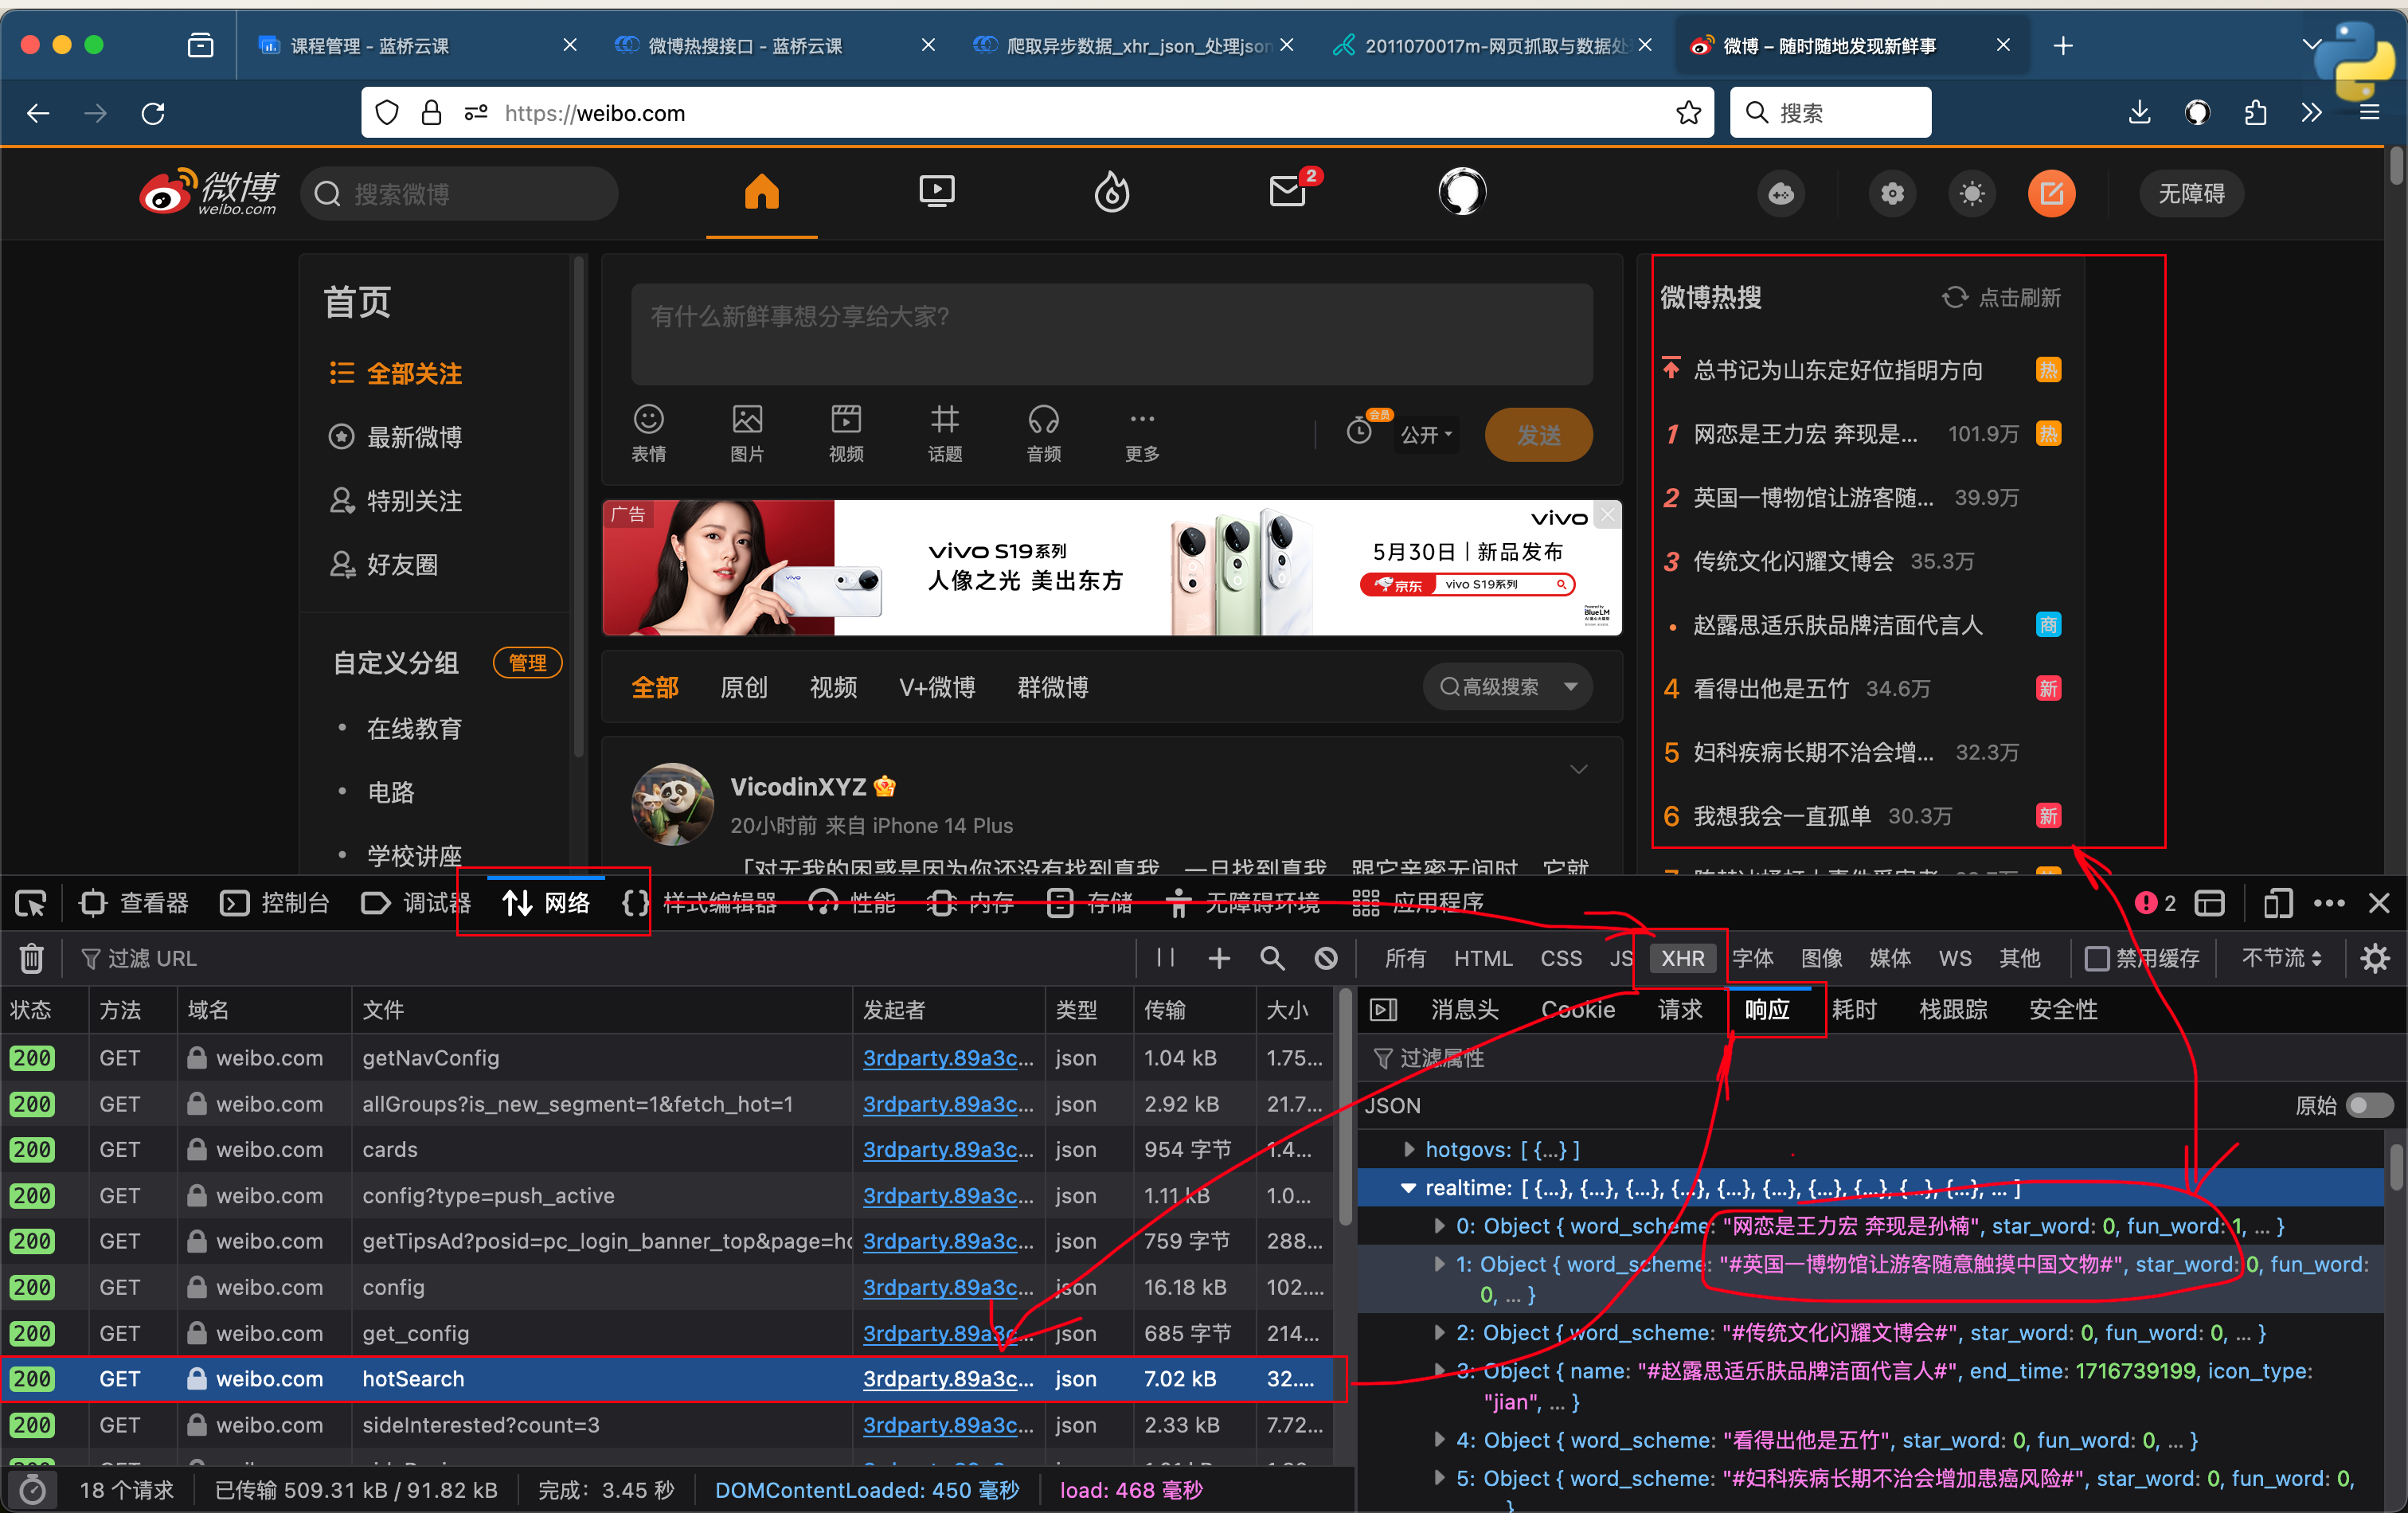Open the Weibo home feed icon
Image resolution: width=2408 pixels, height=1513 pixels.
[x=761, y=192]
